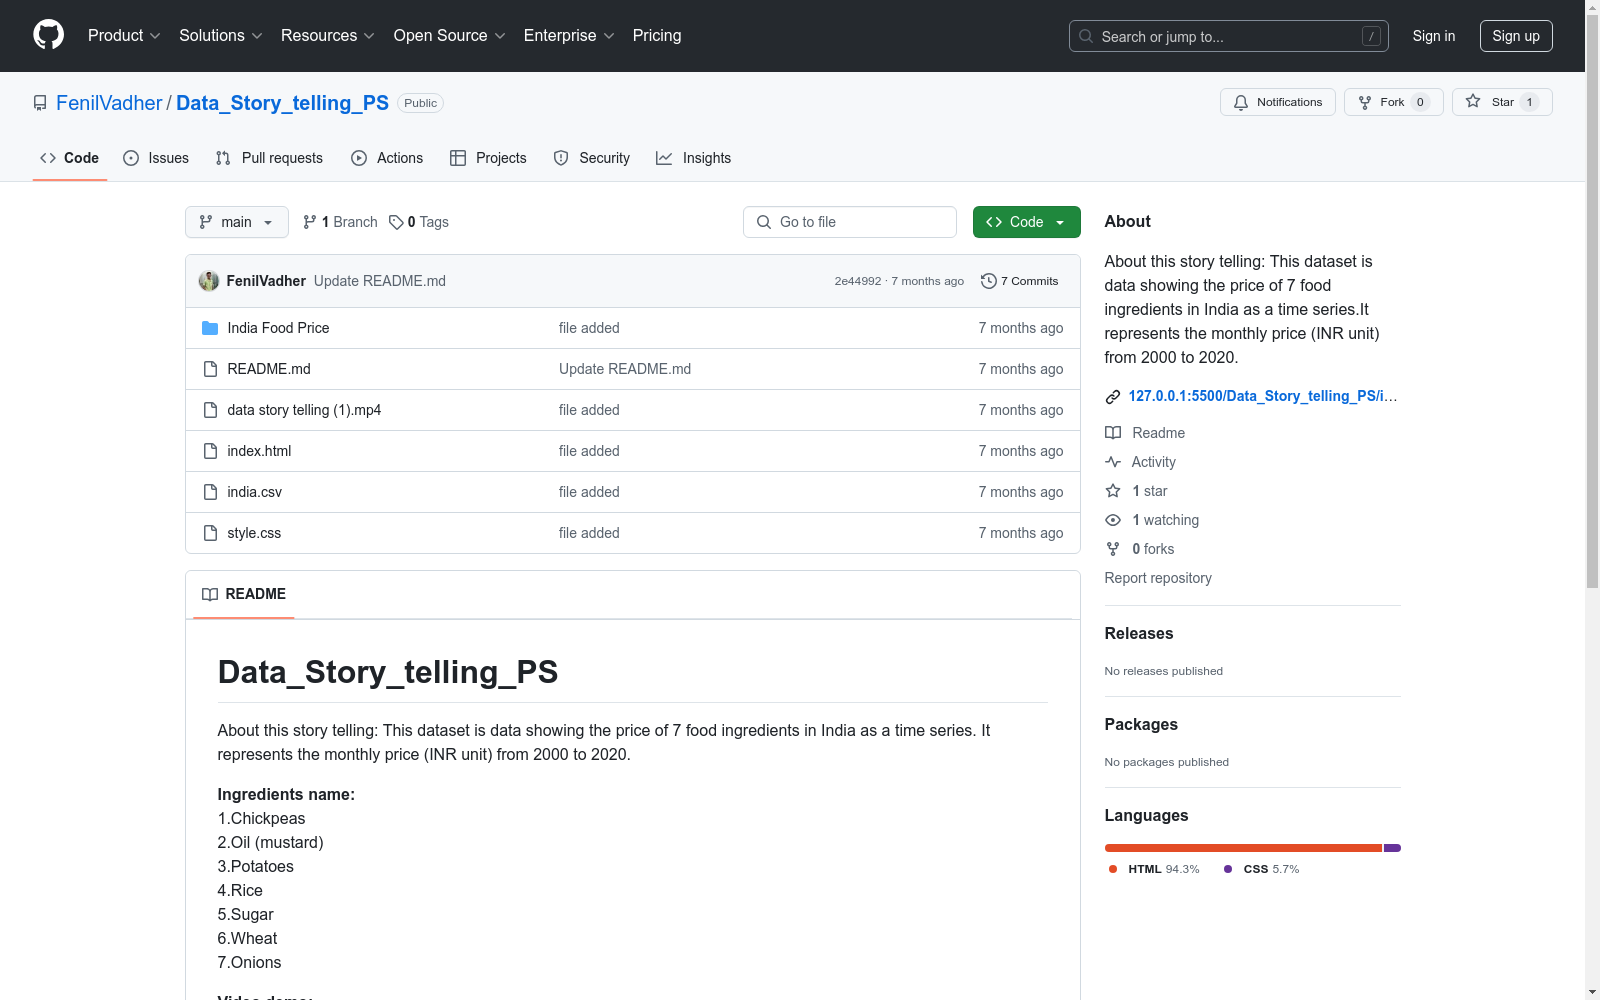
Task: Click the HTML 94.3% language link
Action: coord(1154,869)
